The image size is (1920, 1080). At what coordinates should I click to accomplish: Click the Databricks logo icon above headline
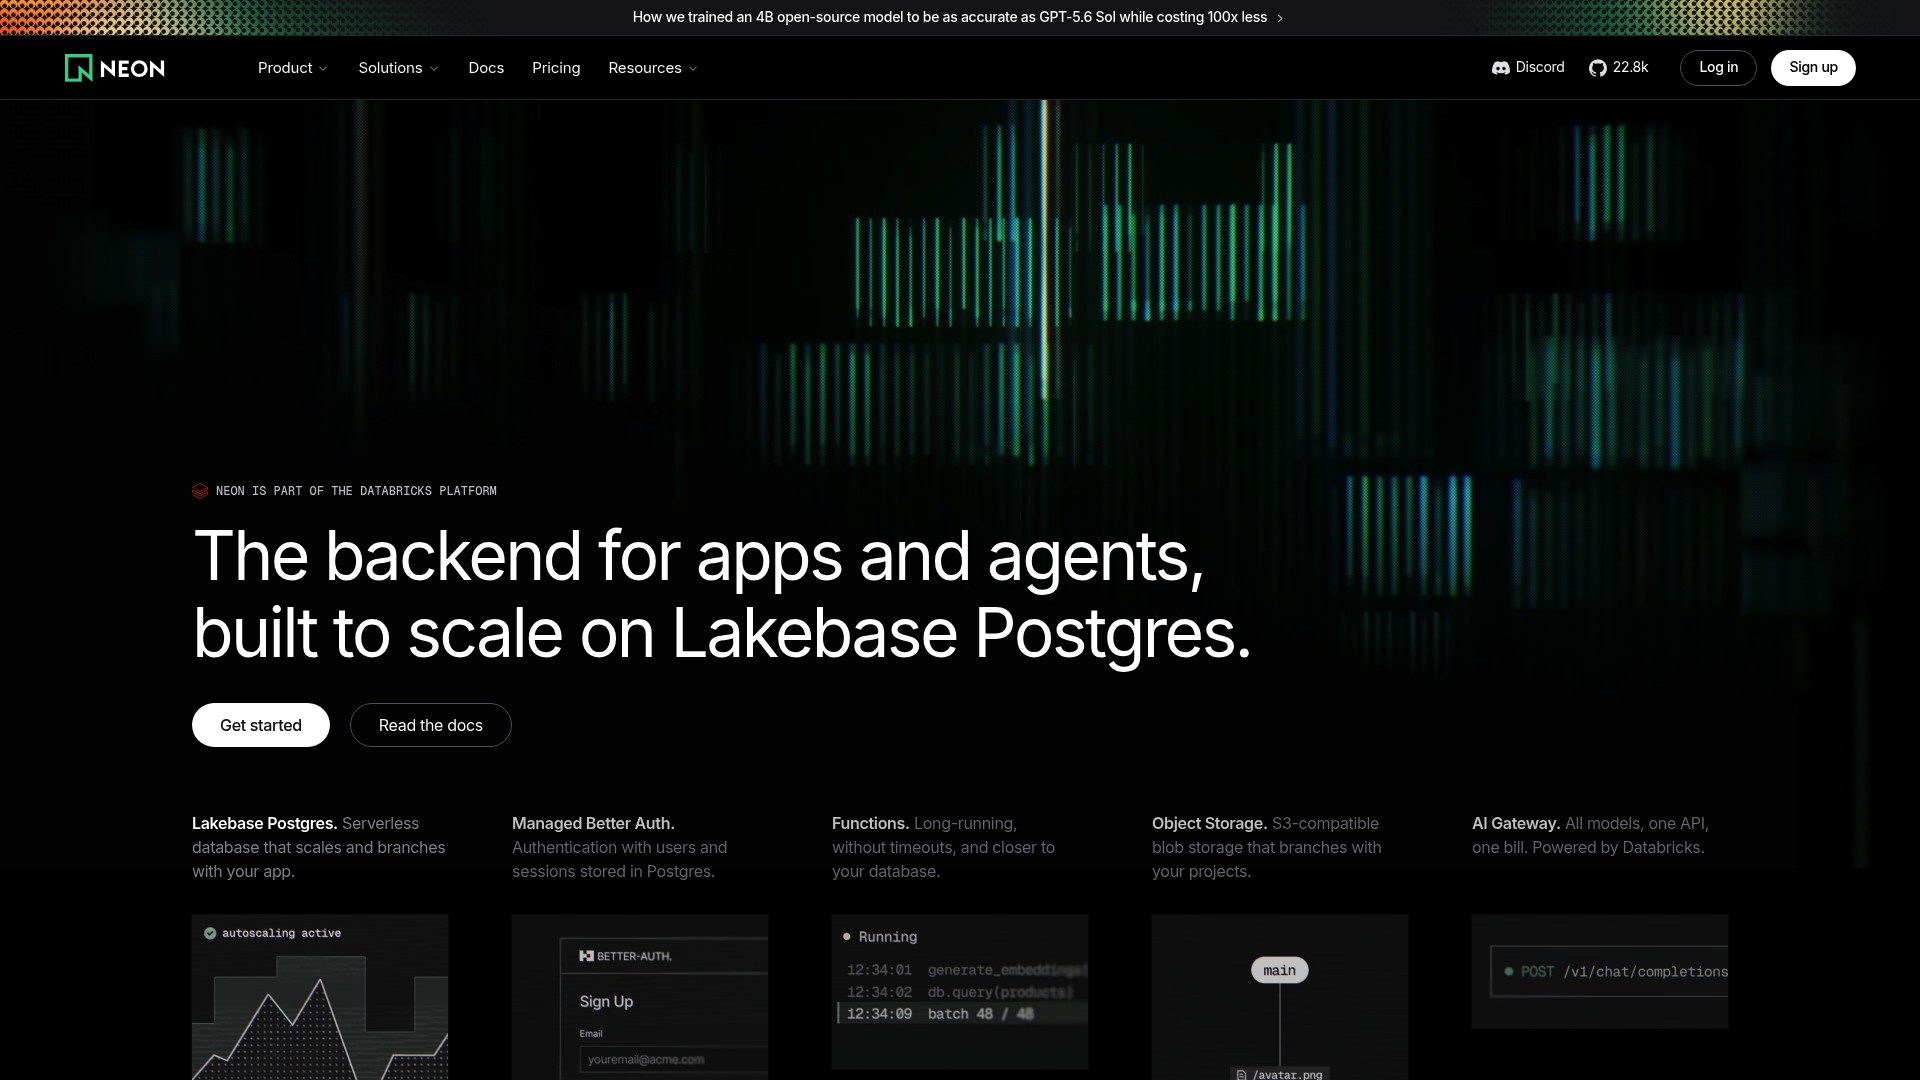[x=200, y=491]
